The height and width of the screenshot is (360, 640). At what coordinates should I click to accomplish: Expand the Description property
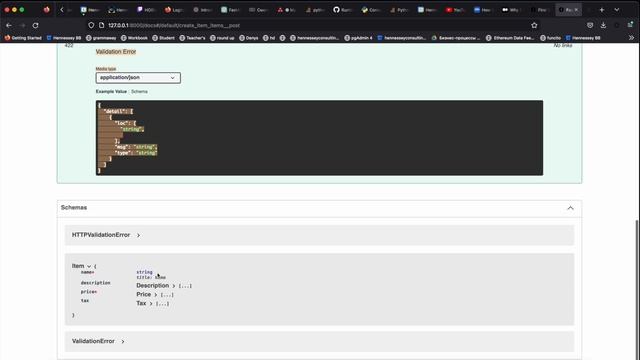pos(156,286)
